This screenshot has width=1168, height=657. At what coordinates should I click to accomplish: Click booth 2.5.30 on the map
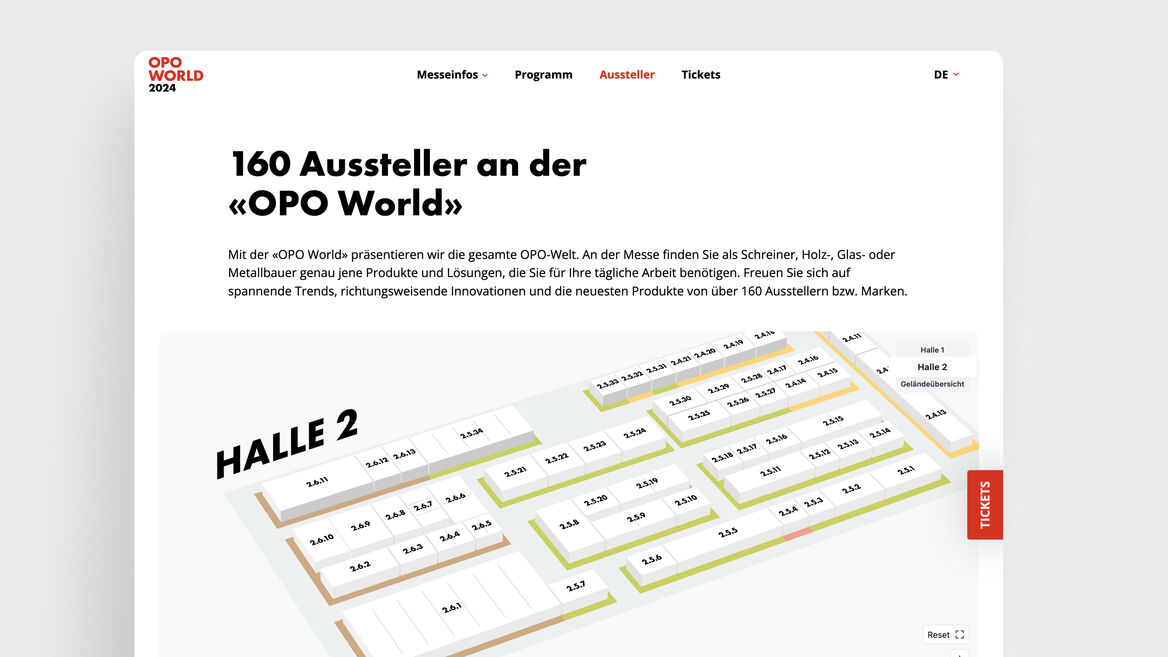click(x=680, y=401)
